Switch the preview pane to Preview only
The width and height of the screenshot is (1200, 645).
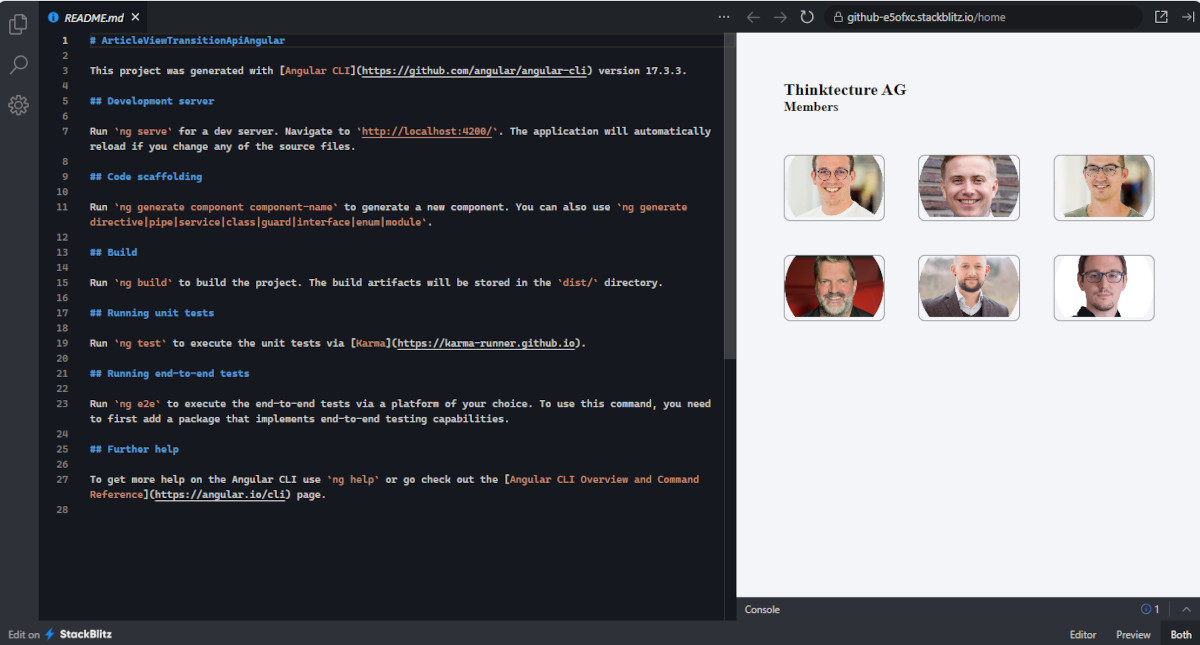pyautogui.click(x=1133, y=634)
